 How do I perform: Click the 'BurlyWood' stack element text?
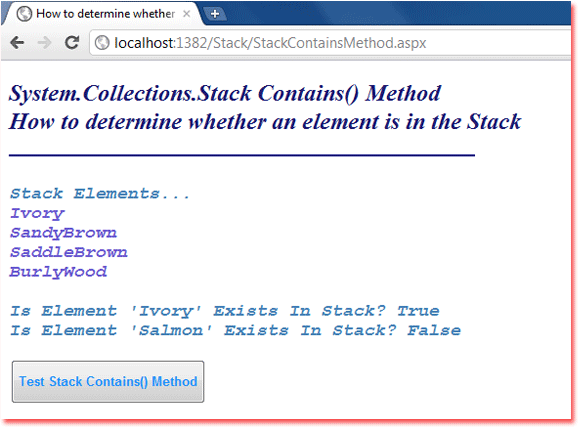(58, 272)
